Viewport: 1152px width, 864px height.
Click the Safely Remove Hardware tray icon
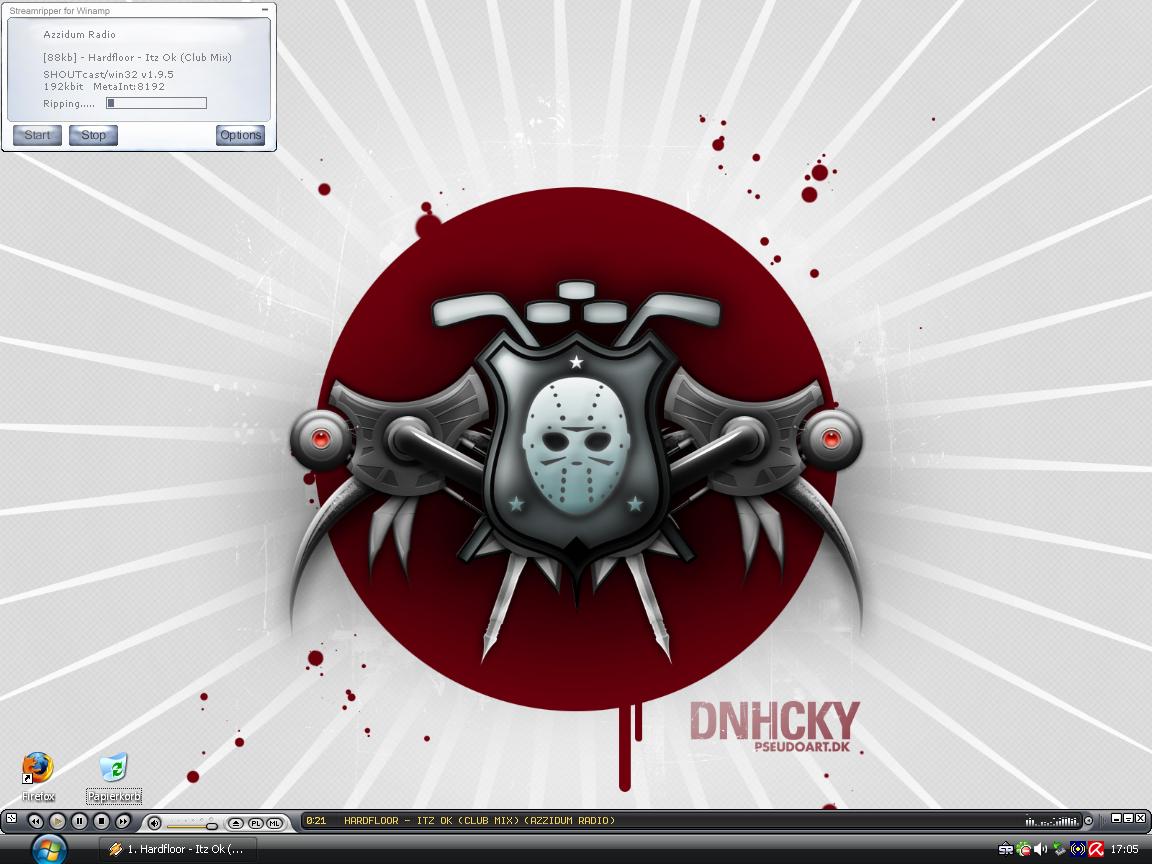(x=1059, y=849)
